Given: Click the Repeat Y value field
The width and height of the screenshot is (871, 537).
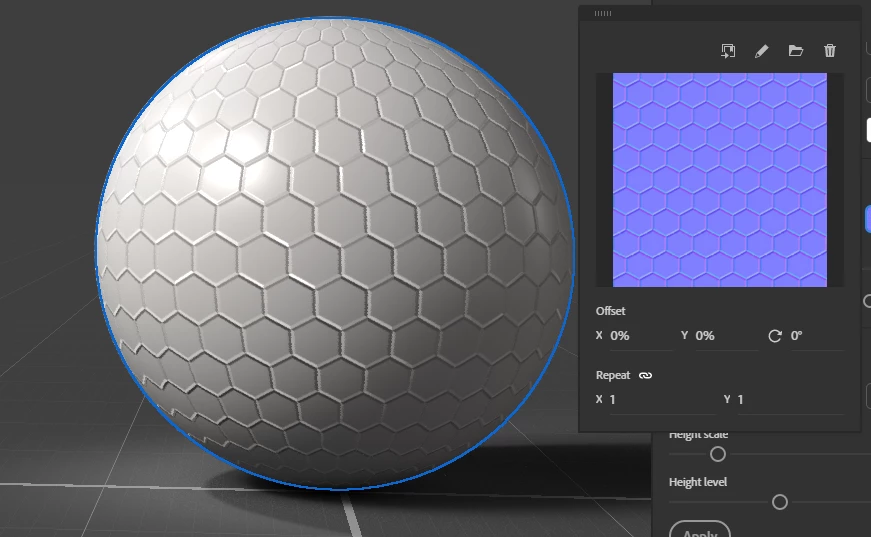Looking at the screenshot, I should (790, 400).
